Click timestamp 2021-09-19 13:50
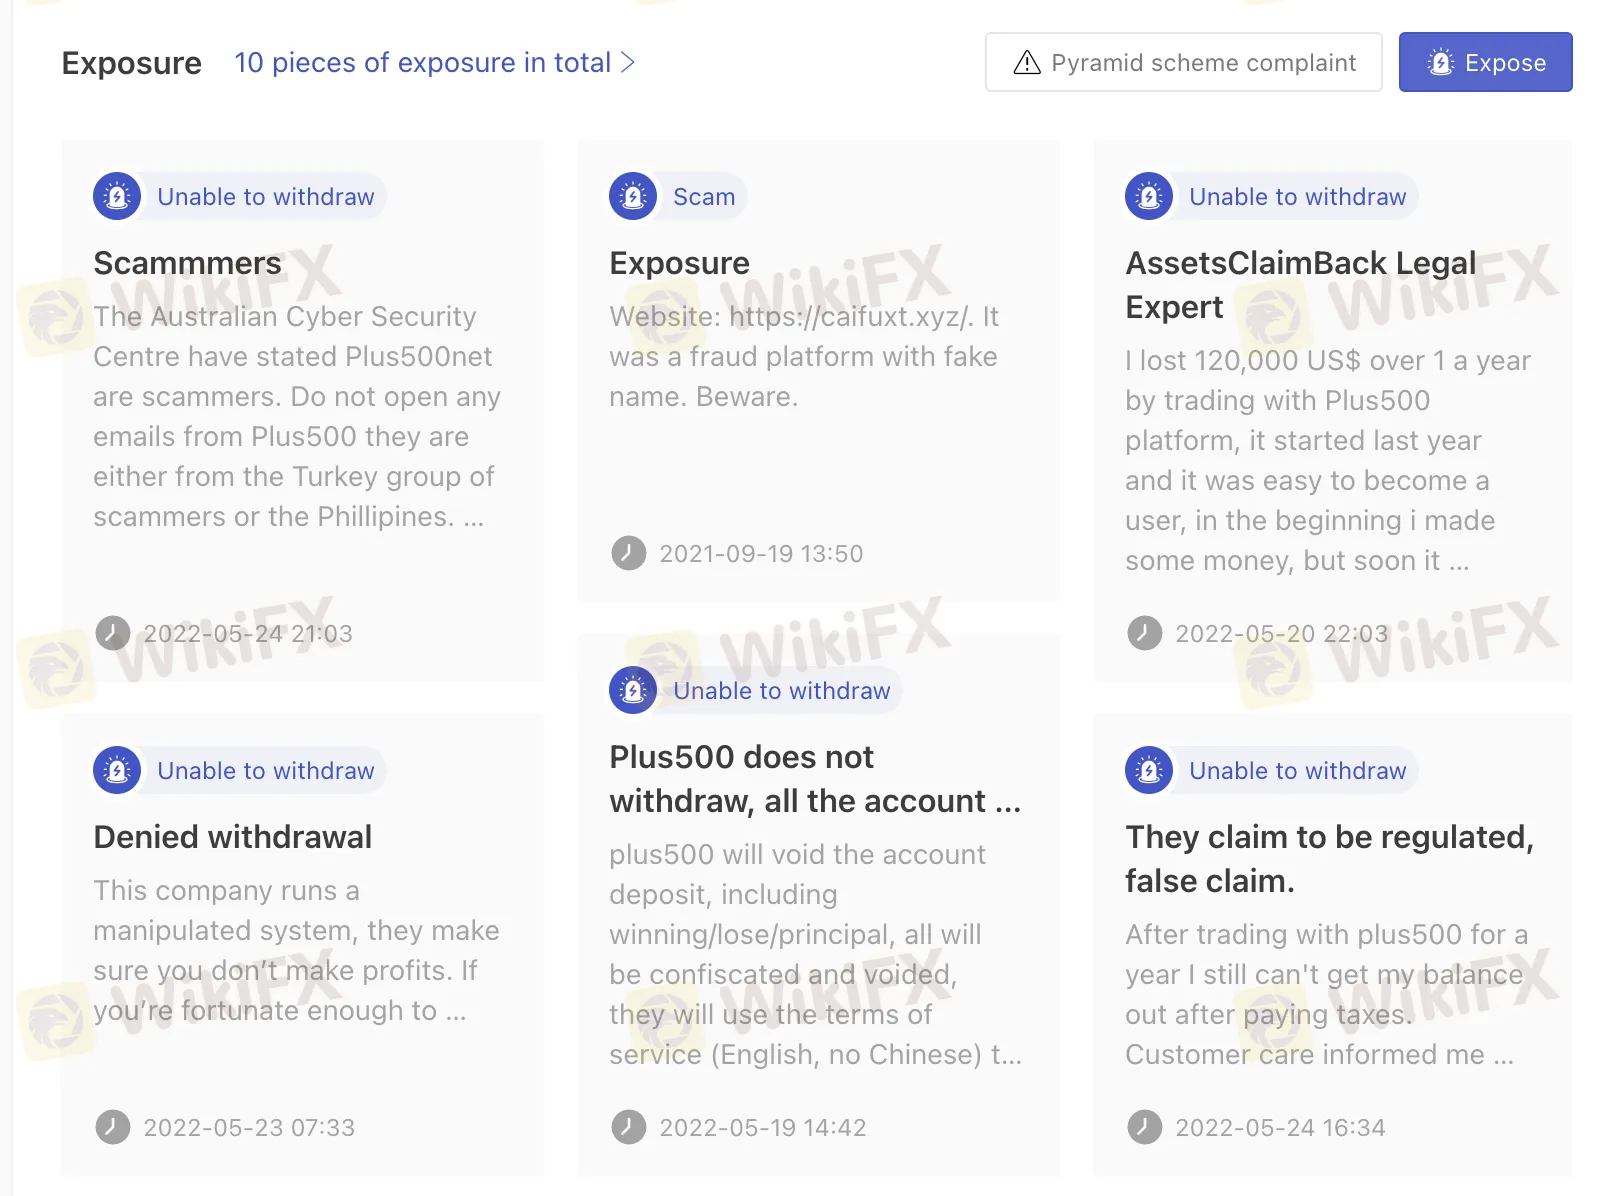 (x=761, y=554)
